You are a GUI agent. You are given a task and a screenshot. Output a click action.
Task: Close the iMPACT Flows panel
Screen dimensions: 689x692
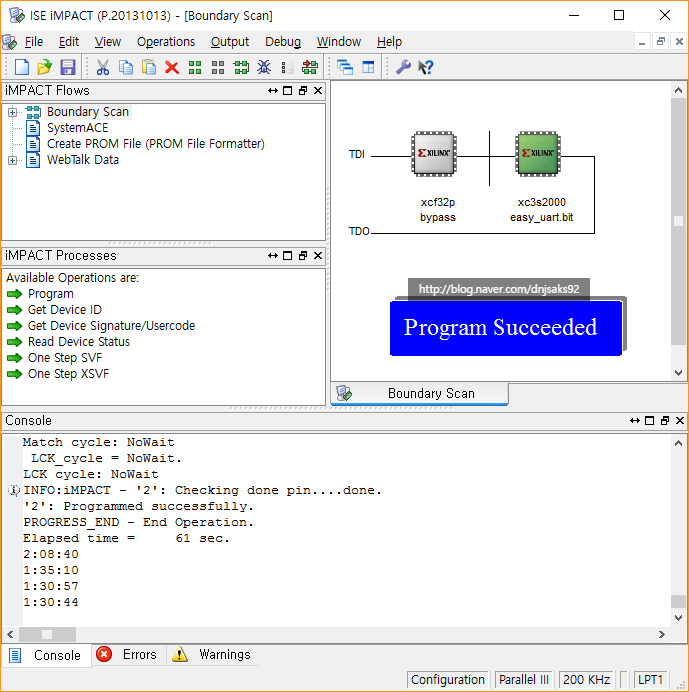point(318,90)
